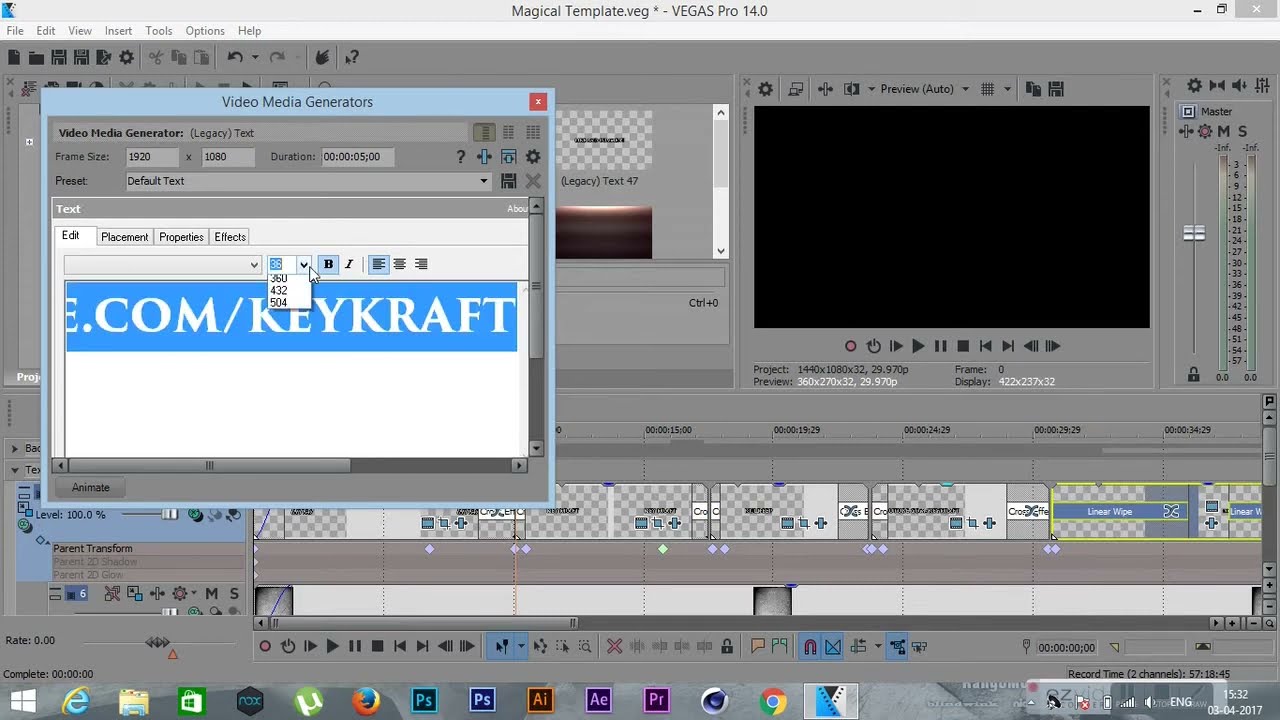Open Master automation settings icon
The image size is (1280, 720).
(1205, 131)
